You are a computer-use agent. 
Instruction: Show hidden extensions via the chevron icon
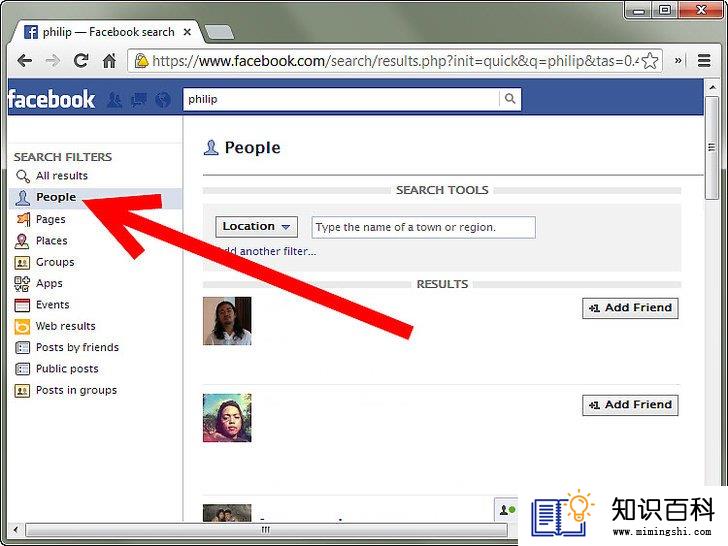coord(678,60)
